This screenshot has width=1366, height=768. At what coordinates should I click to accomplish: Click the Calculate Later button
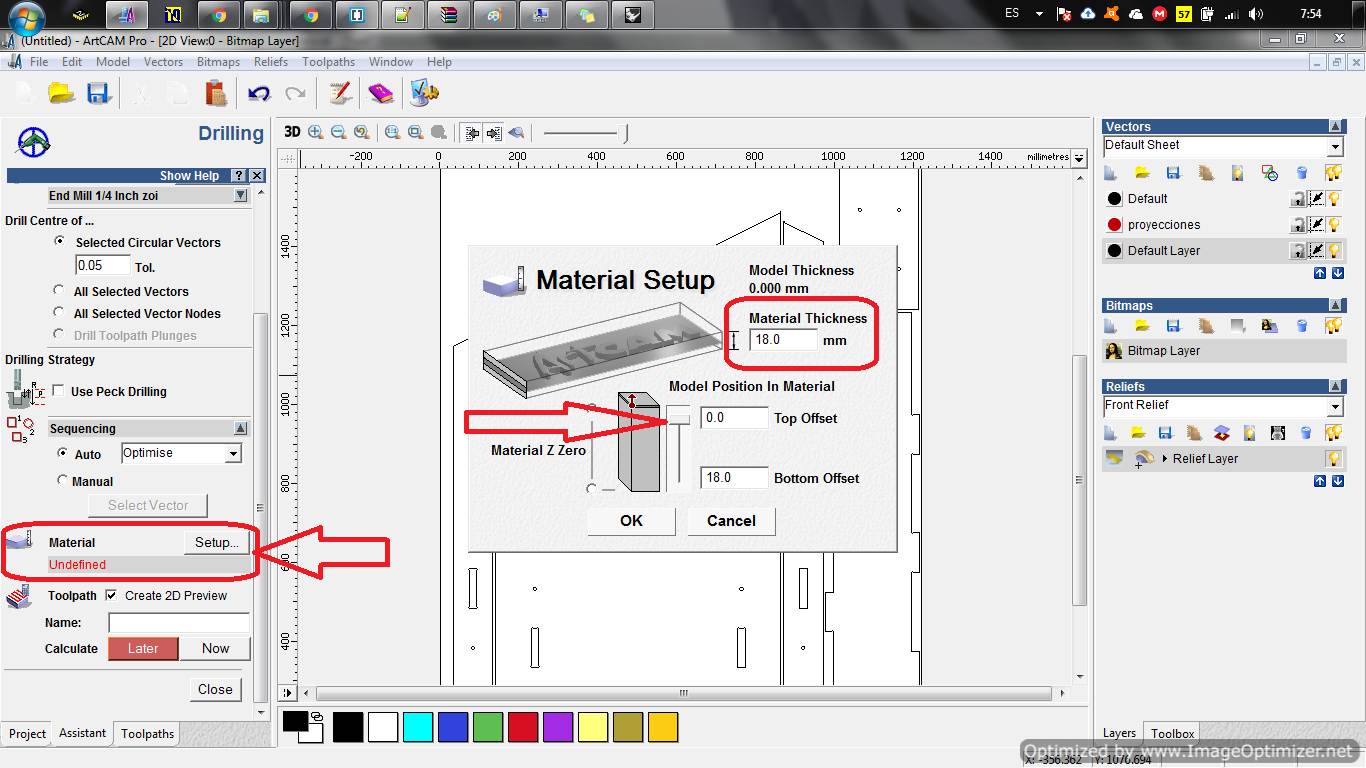click(143, 648)
